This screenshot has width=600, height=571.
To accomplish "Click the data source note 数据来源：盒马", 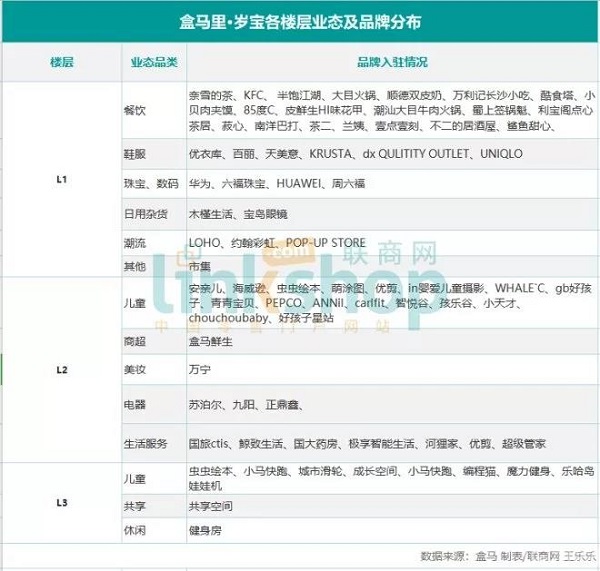I will (508, 556).
